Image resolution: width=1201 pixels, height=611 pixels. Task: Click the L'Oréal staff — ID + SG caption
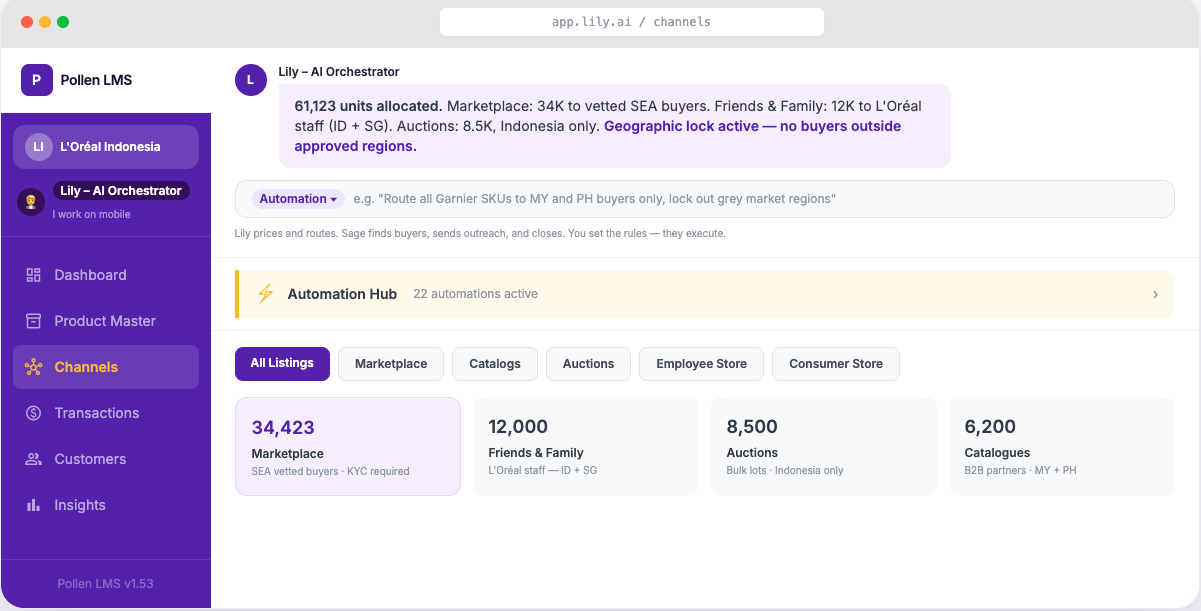click(543, 471)
